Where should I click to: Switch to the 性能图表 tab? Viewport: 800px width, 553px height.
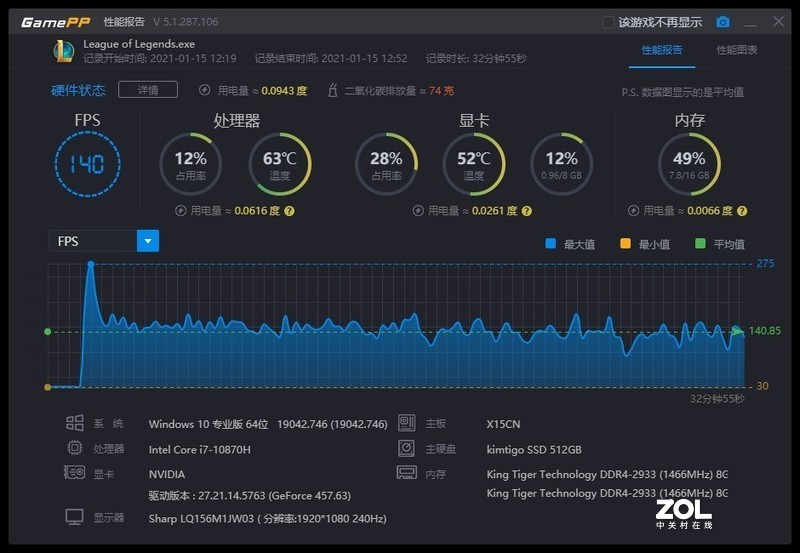pyautogui.click(x=737, y=50)
